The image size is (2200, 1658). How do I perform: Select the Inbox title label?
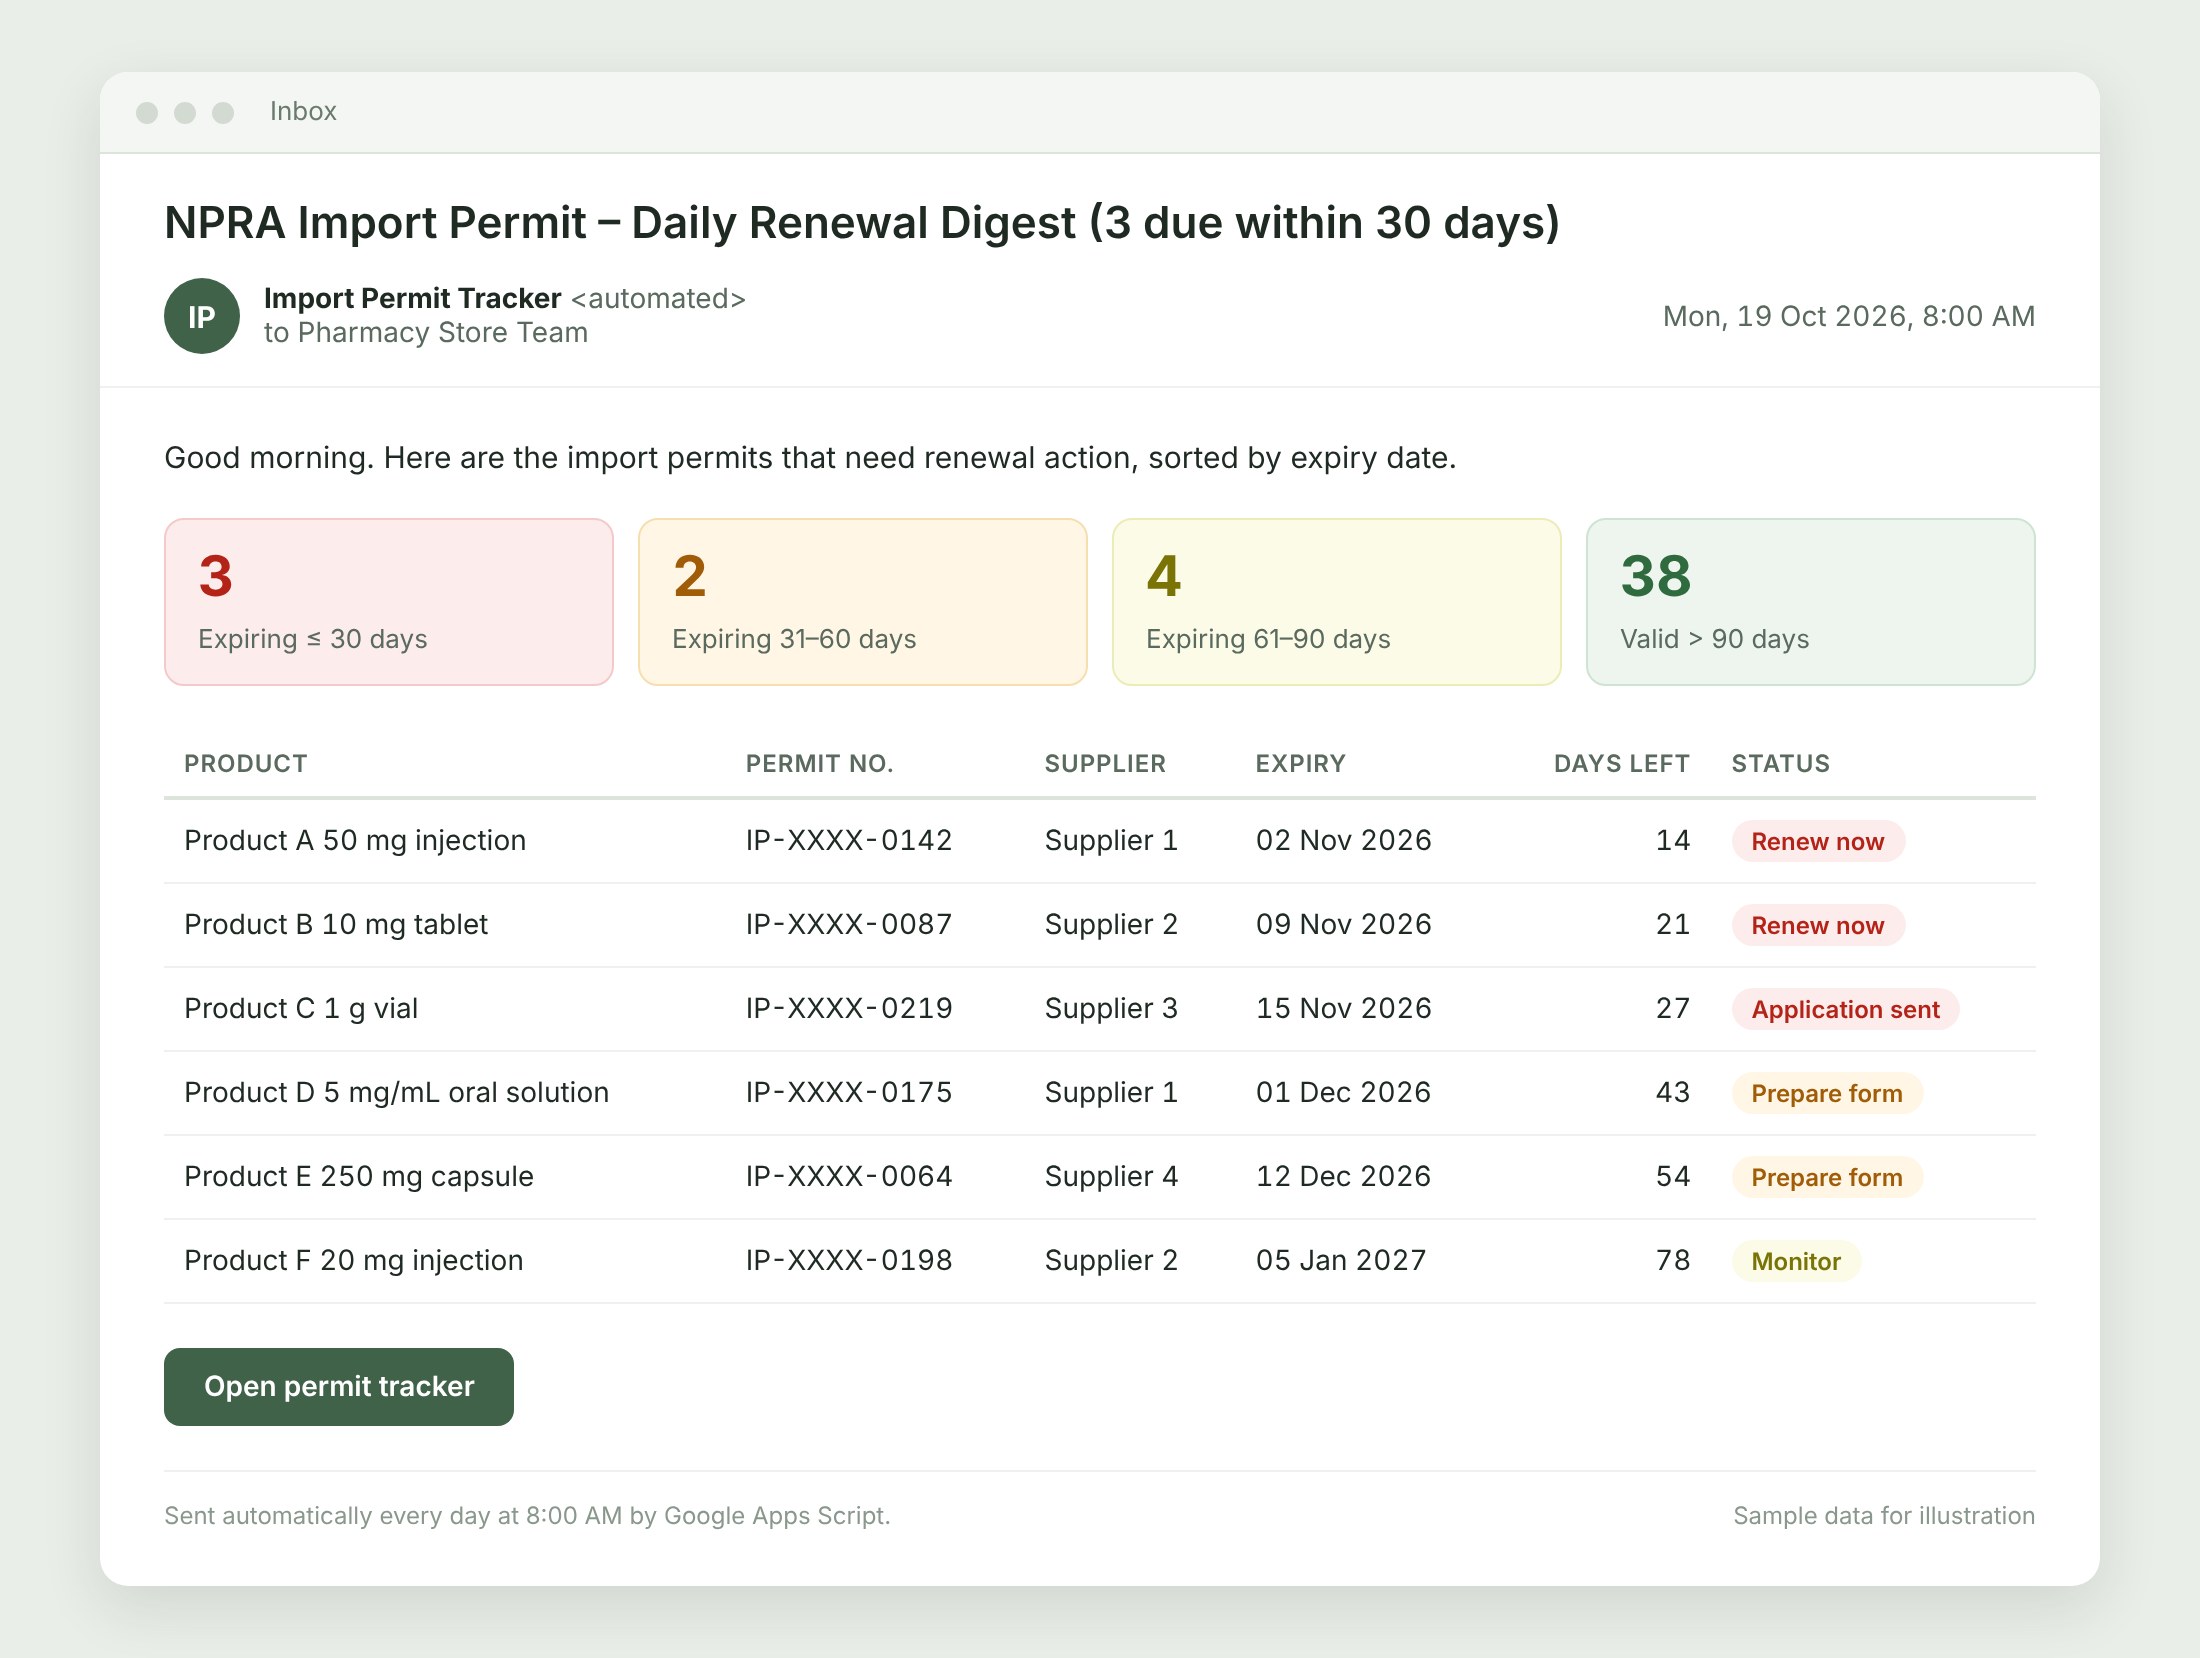(303, 111)
